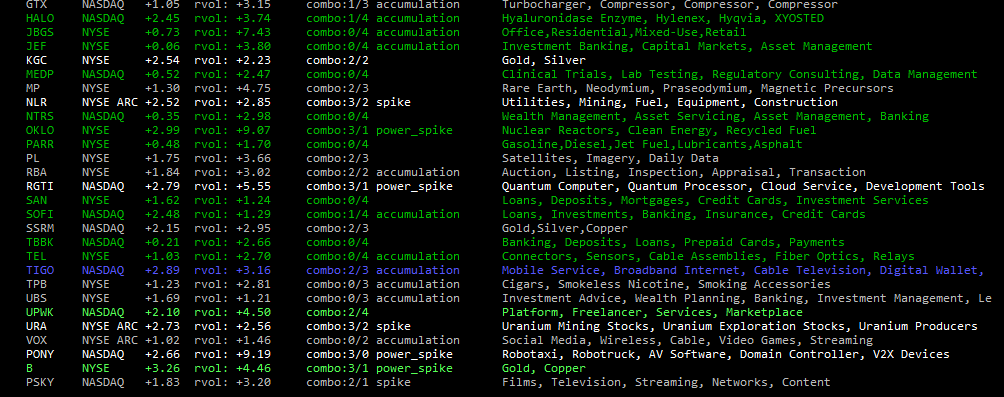
Task: Select the SOFI ticker symbol
Action: click(x=40, y=215)
